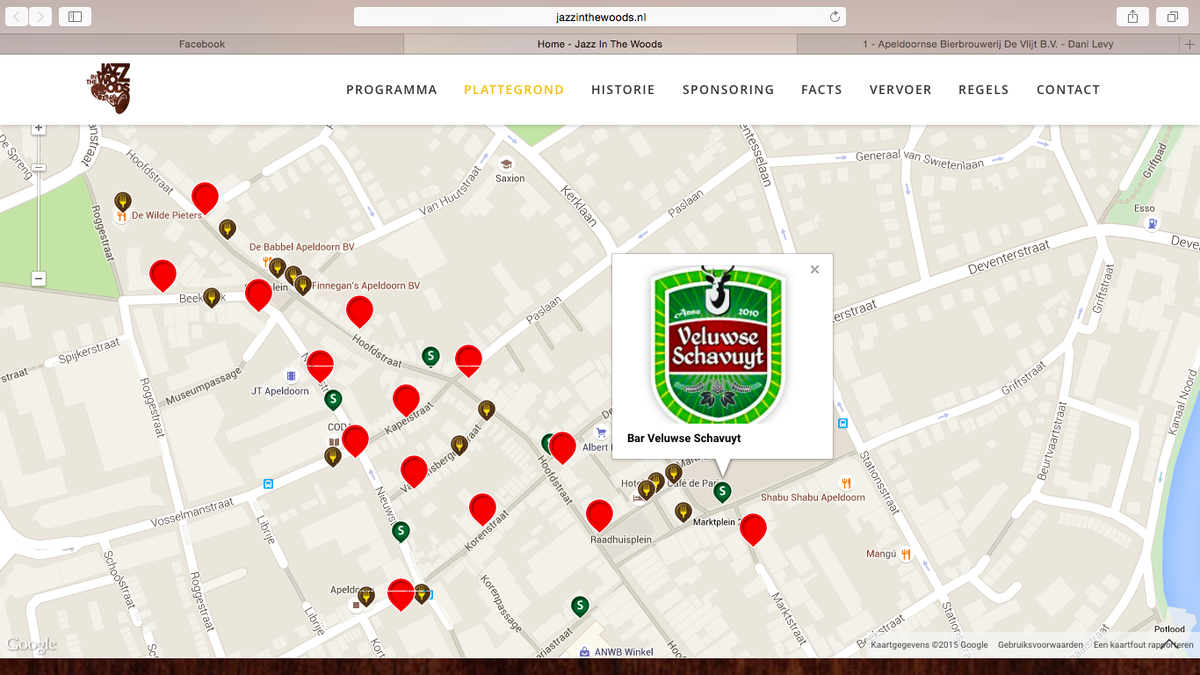Reload the page from the address bar
1200x675 pixels.
(835, 16)
